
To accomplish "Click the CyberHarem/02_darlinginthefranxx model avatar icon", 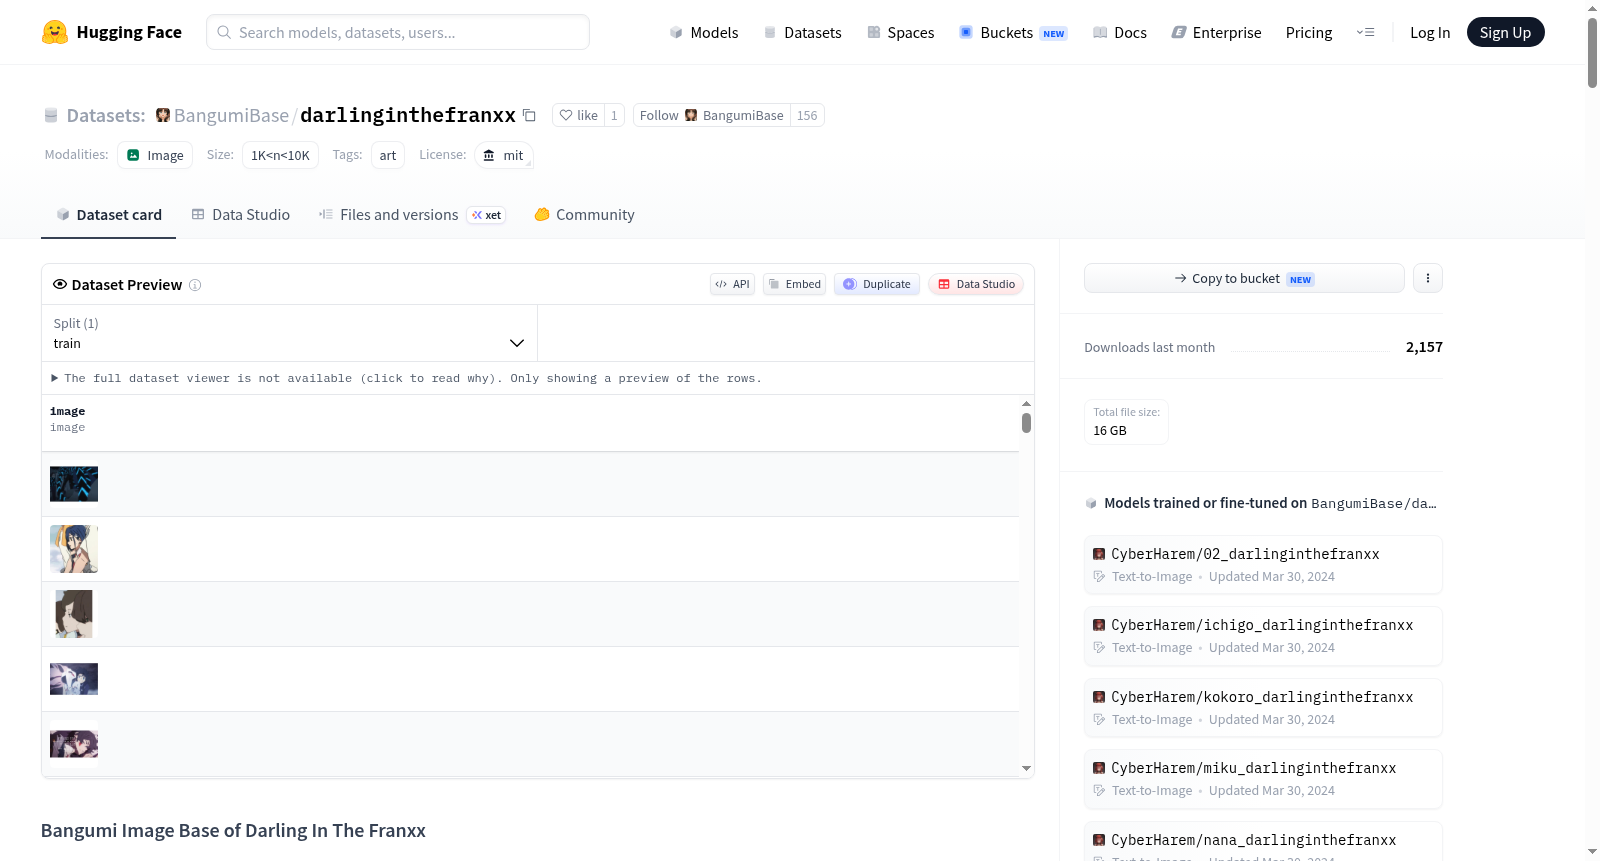I will point(1099,554).
